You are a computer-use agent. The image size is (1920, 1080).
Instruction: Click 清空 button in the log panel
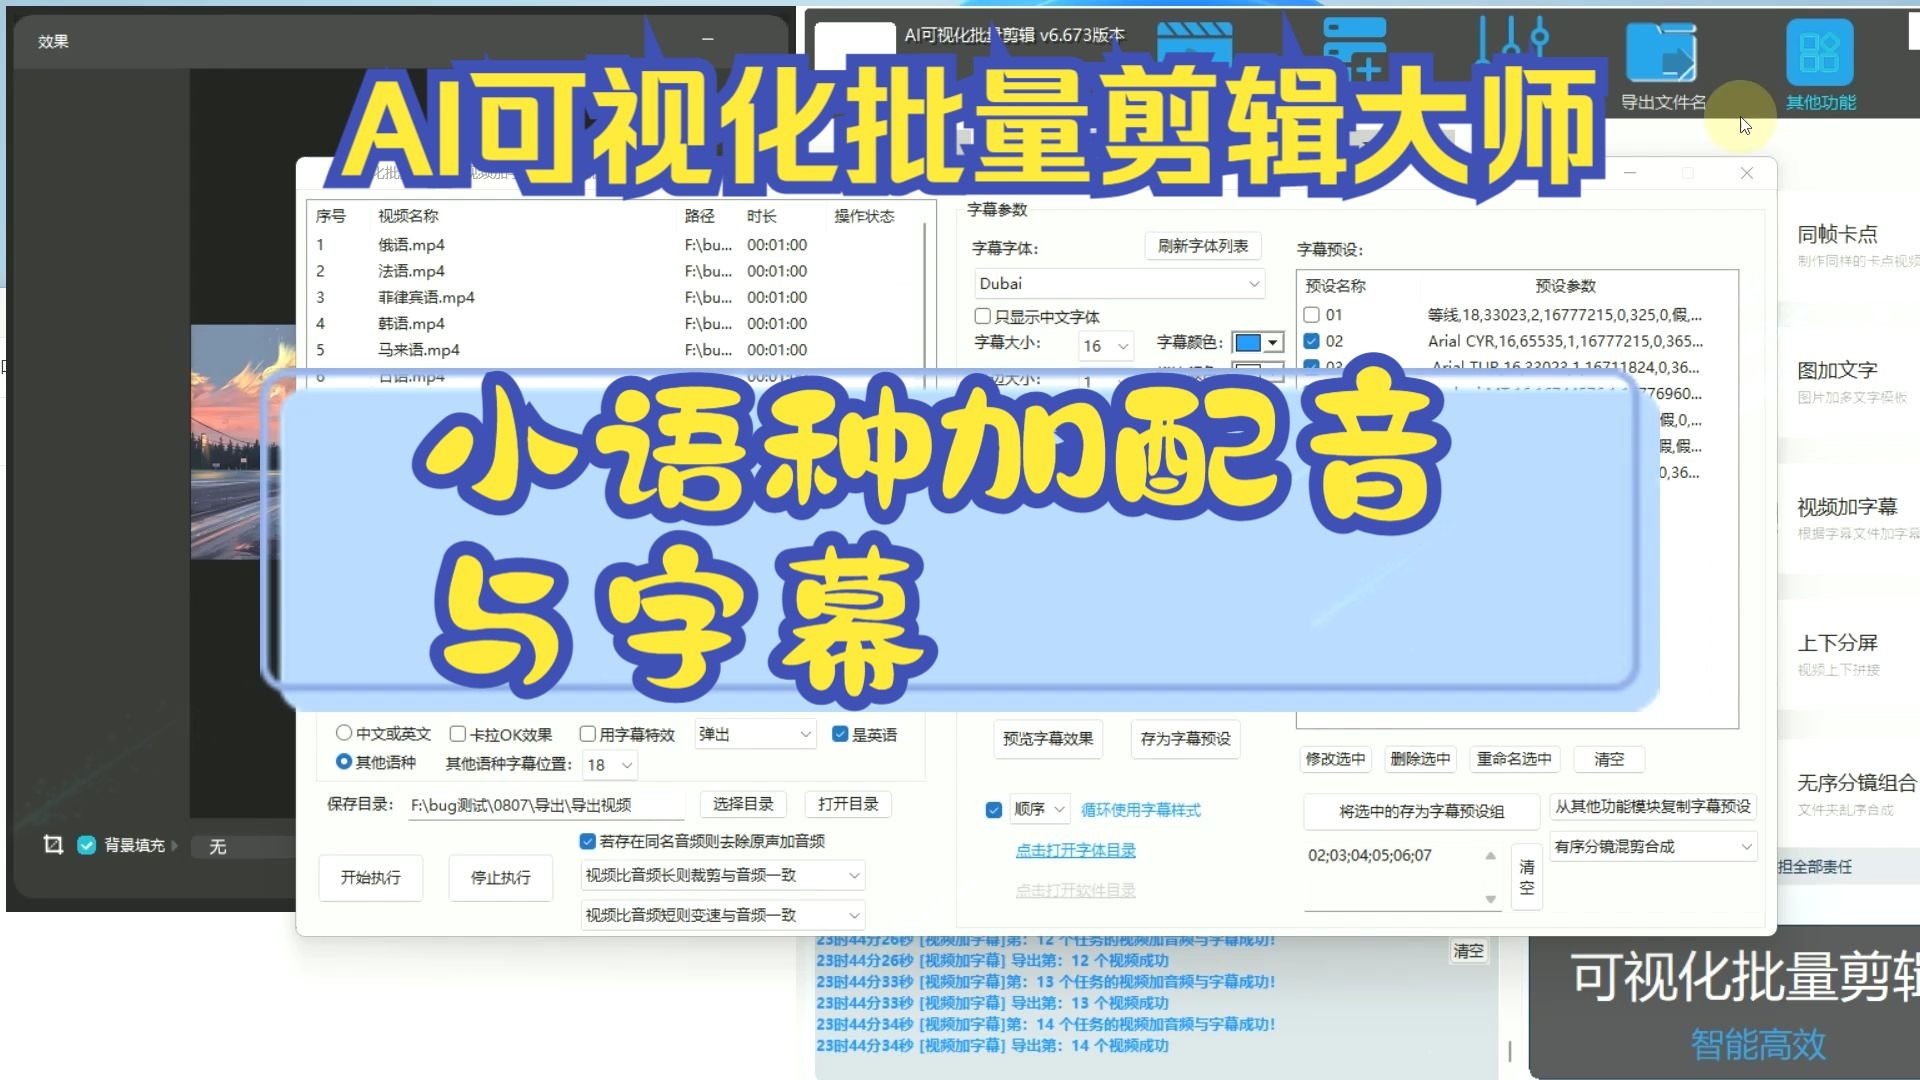click(1468, 951)
